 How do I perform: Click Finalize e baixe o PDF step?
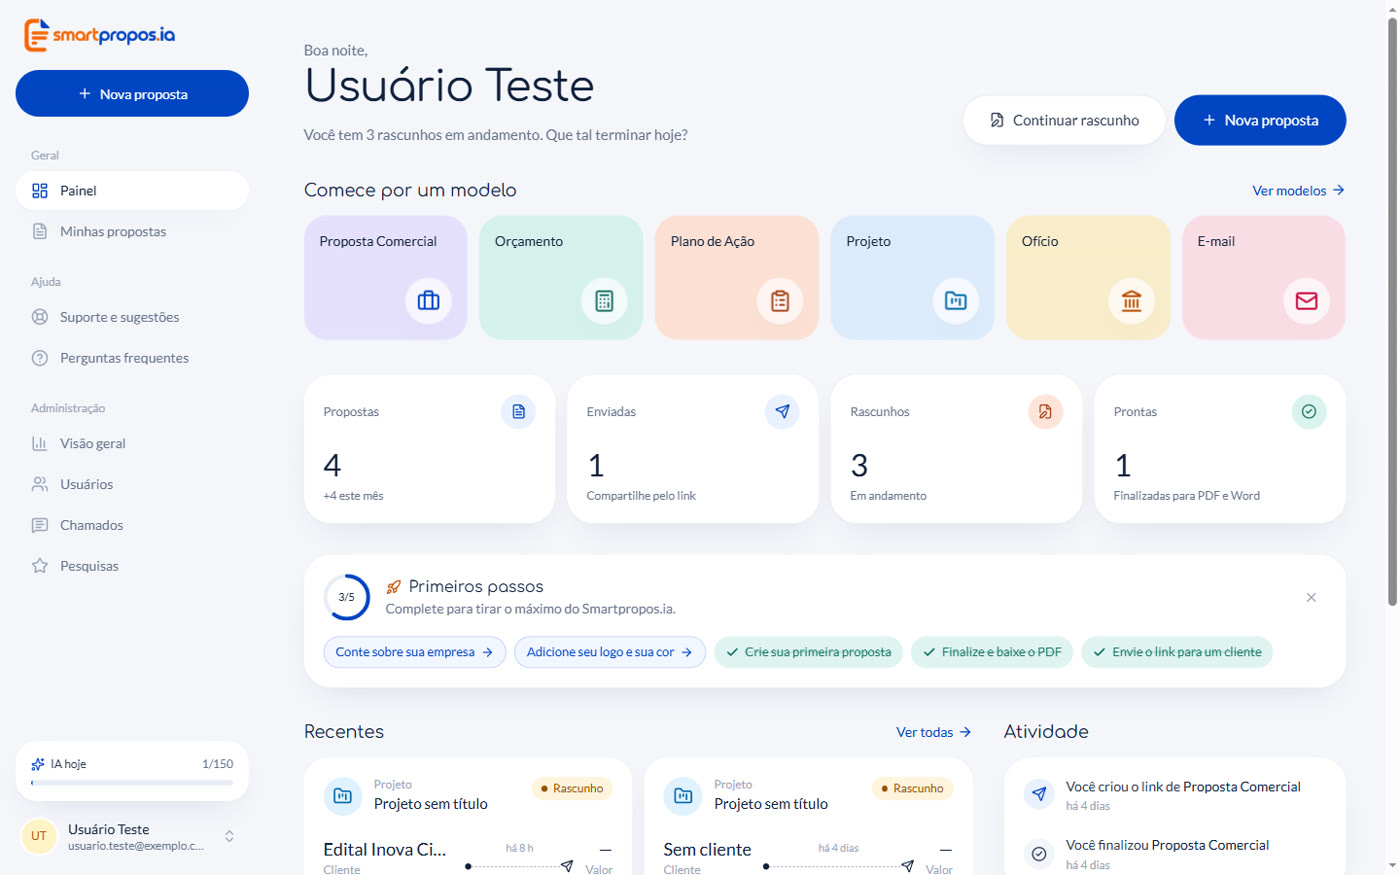(992, 652)
